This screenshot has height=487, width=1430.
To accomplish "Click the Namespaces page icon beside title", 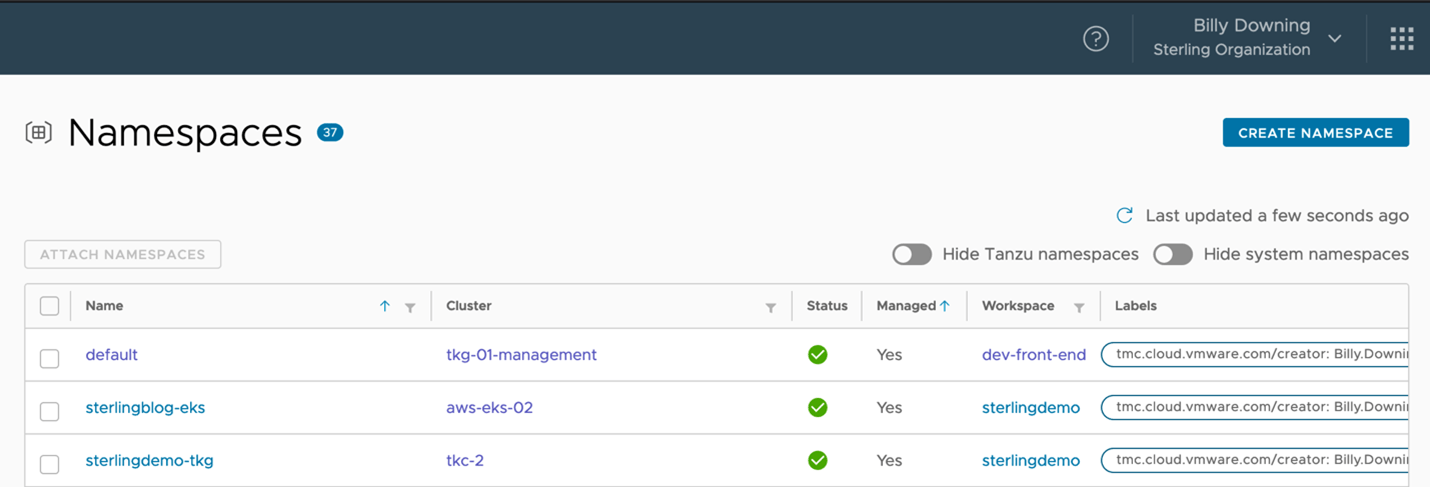I will click(39, 133).
